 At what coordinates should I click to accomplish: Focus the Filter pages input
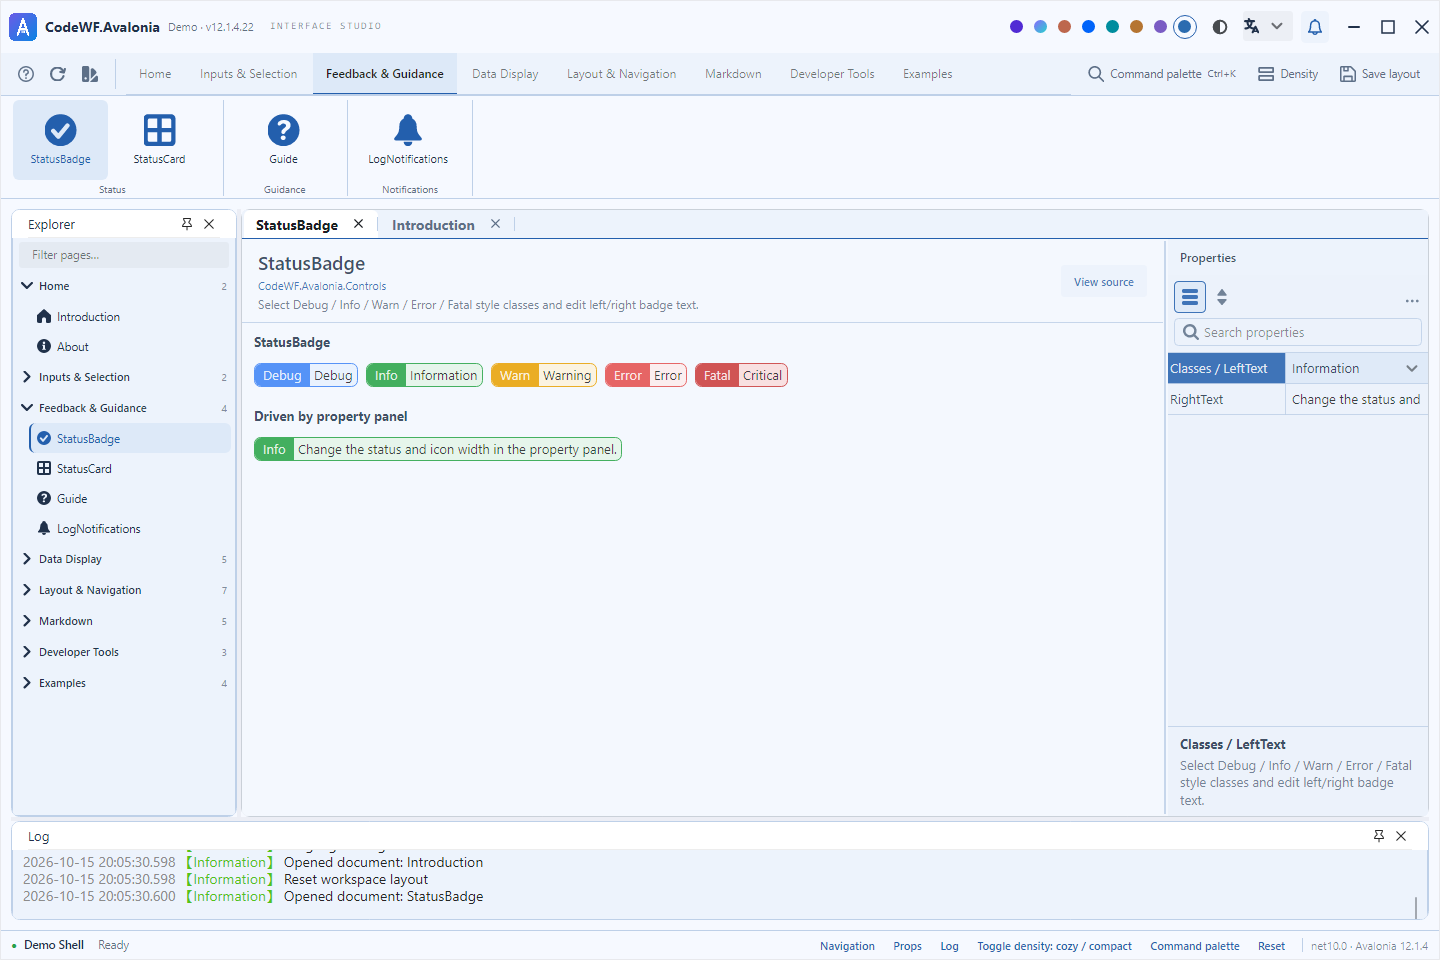[124, 255]
